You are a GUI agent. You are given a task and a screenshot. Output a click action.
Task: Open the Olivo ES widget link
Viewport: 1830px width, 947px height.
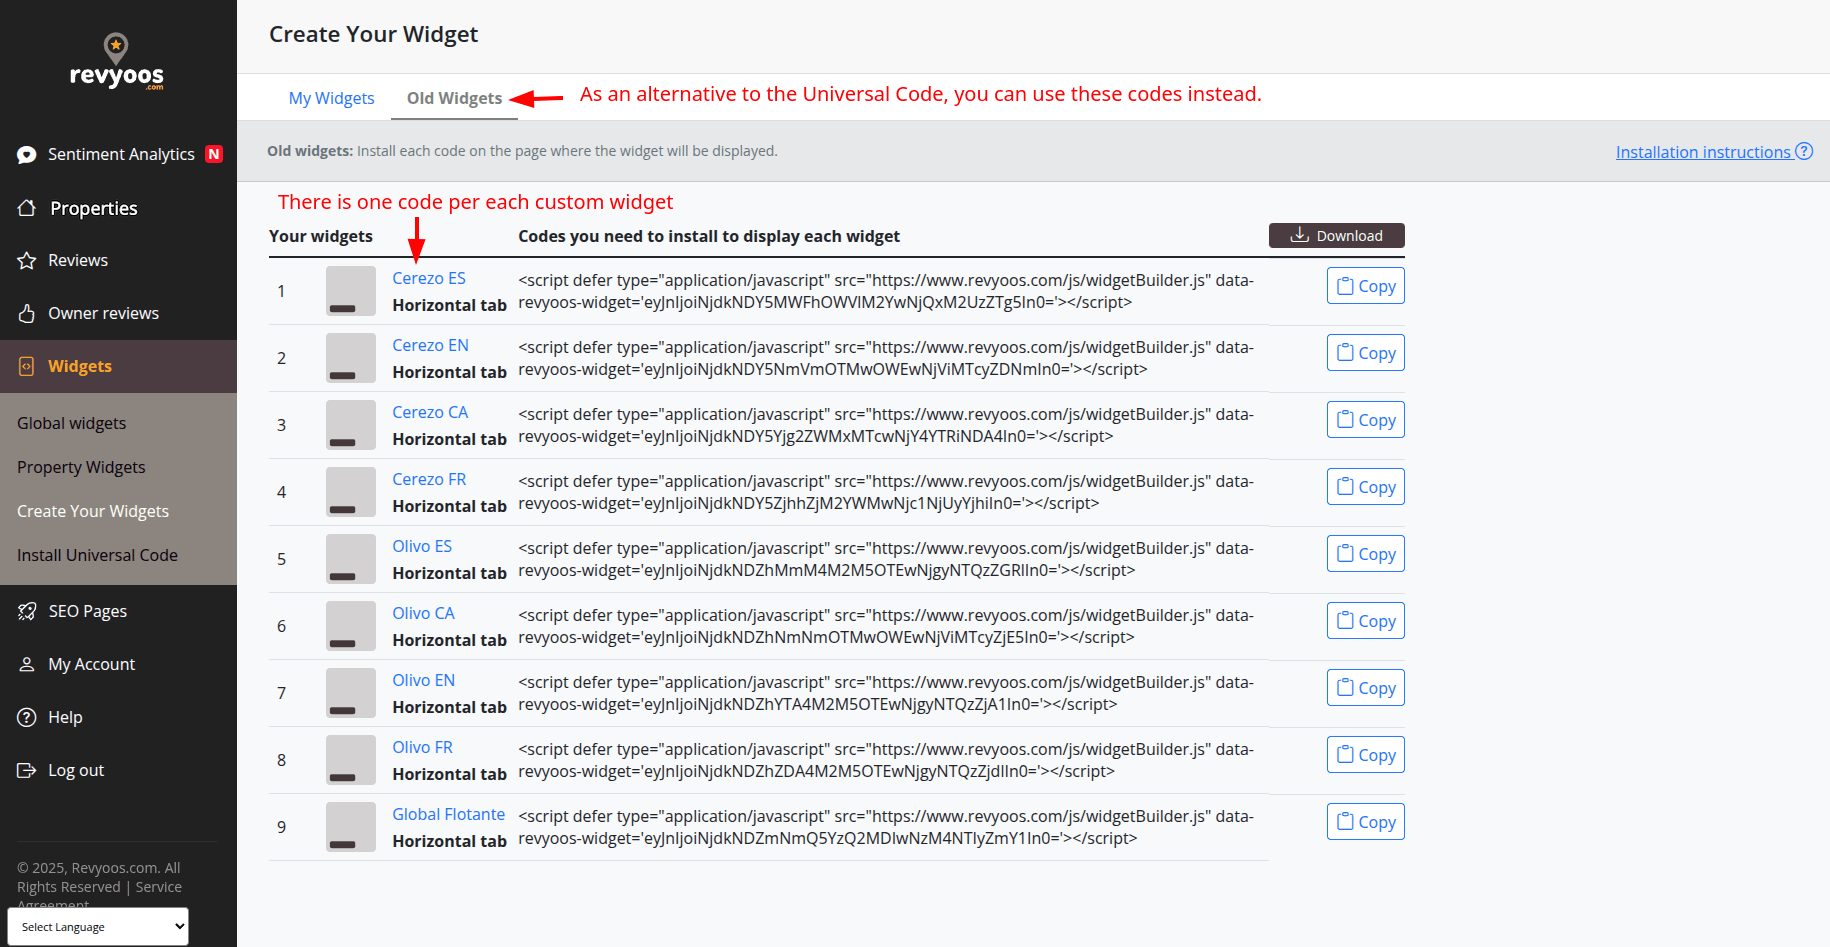(x=422, y=547)
